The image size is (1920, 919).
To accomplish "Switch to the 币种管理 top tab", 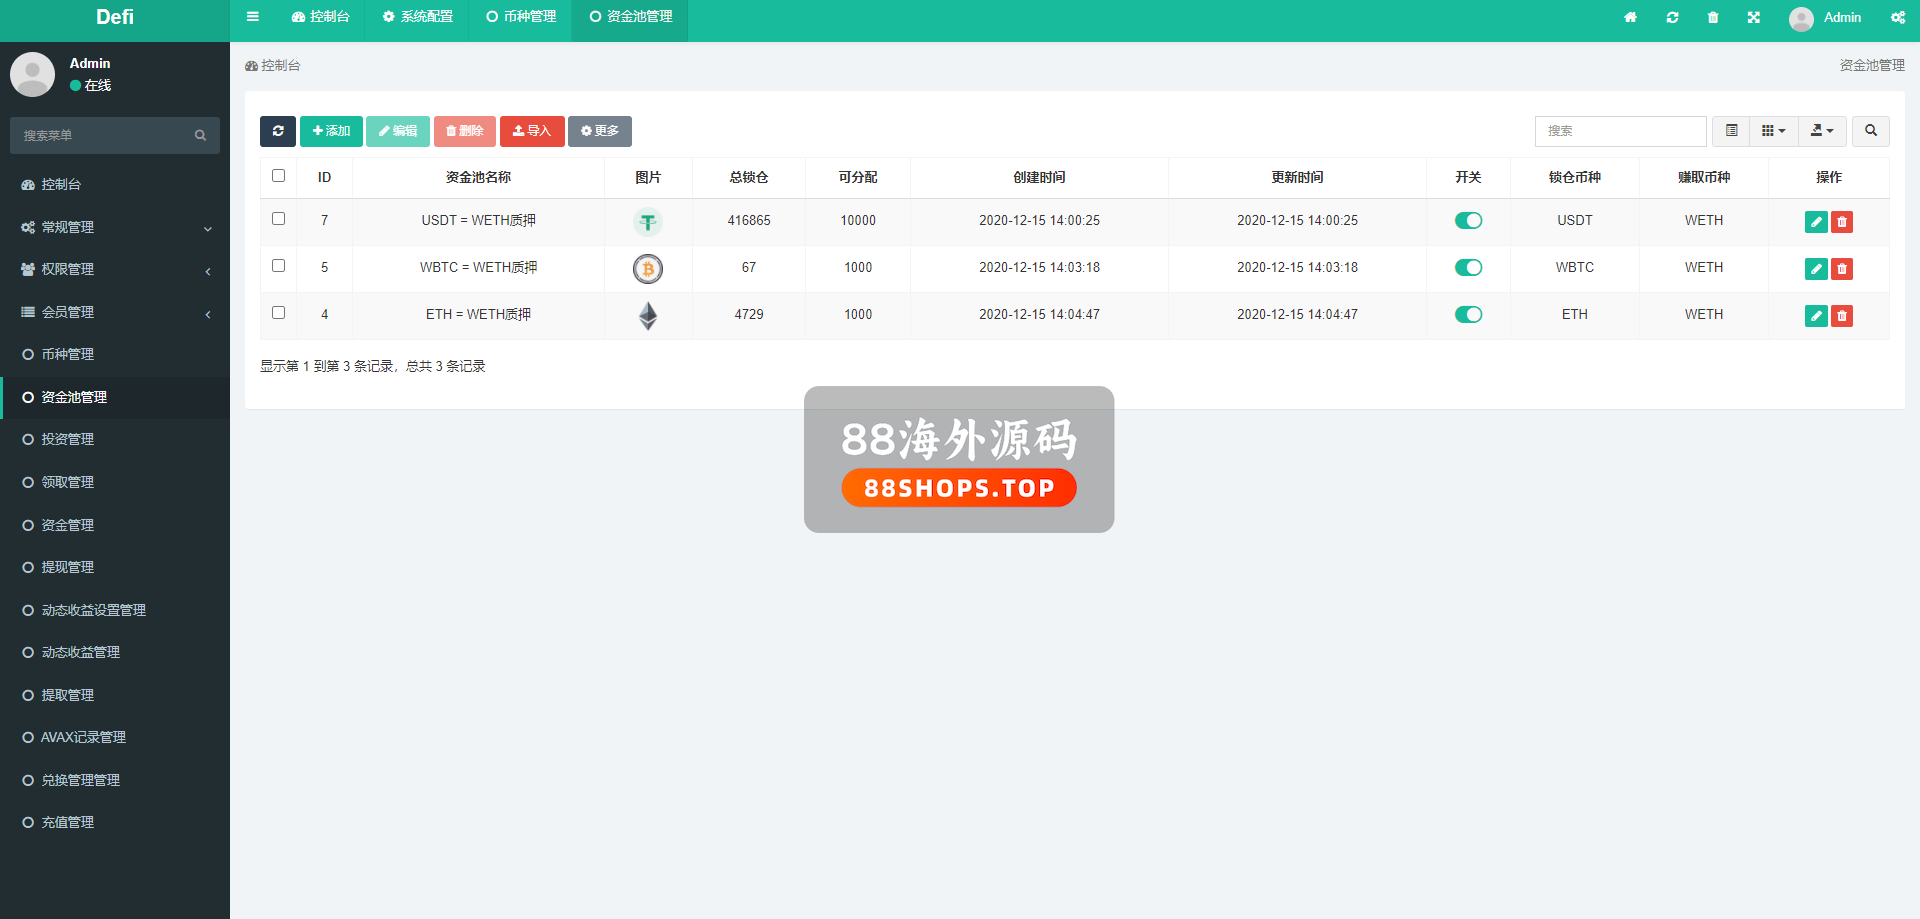I will click(521, 17).
